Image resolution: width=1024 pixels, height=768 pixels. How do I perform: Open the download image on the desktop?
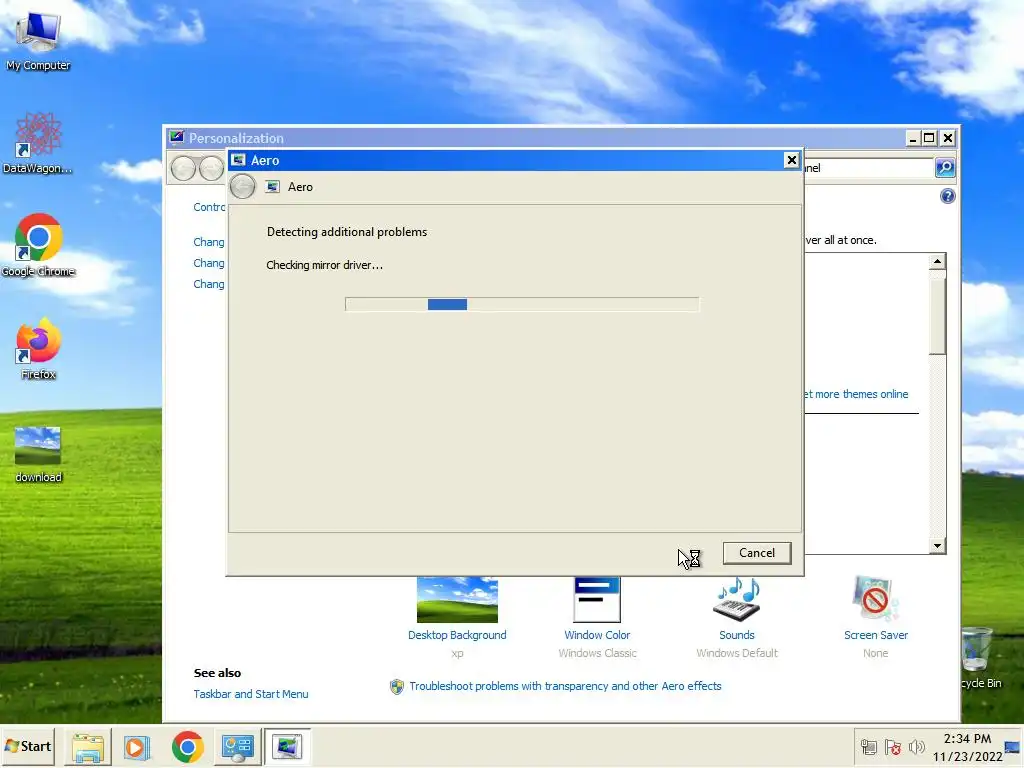(38, 454)
